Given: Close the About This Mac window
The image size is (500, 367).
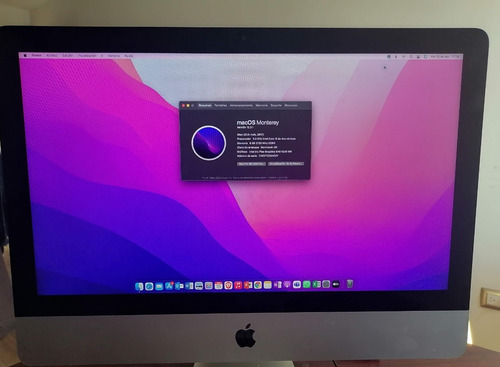Looking at the screenshot, I should 183,106.
